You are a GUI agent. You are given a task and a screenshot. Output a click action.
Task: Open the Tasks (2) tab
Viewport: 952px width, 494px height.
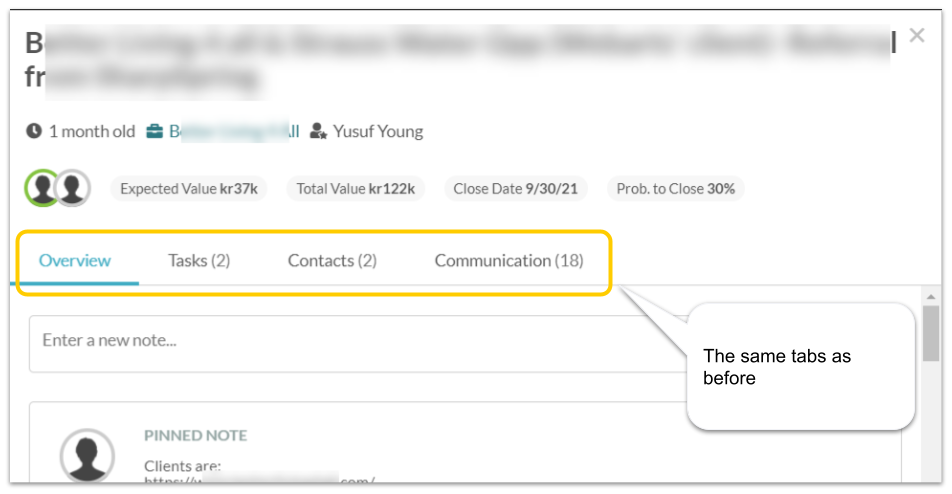199,260
